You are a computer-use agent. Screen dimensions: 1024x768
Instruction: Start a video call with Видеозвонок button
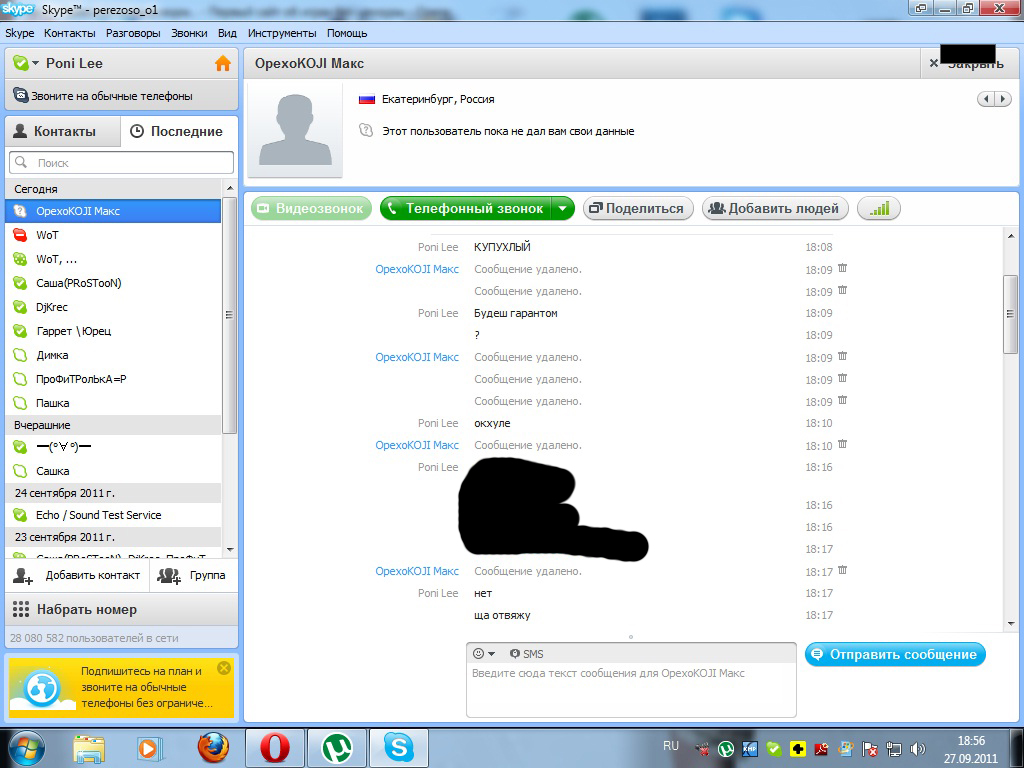(311, 208)
